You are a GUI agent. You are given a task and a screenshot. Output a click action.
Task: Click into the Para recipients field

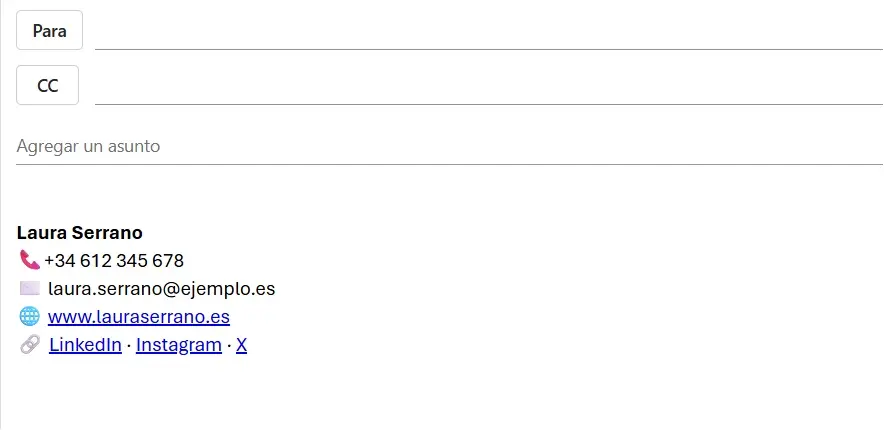tap(488, 32)
